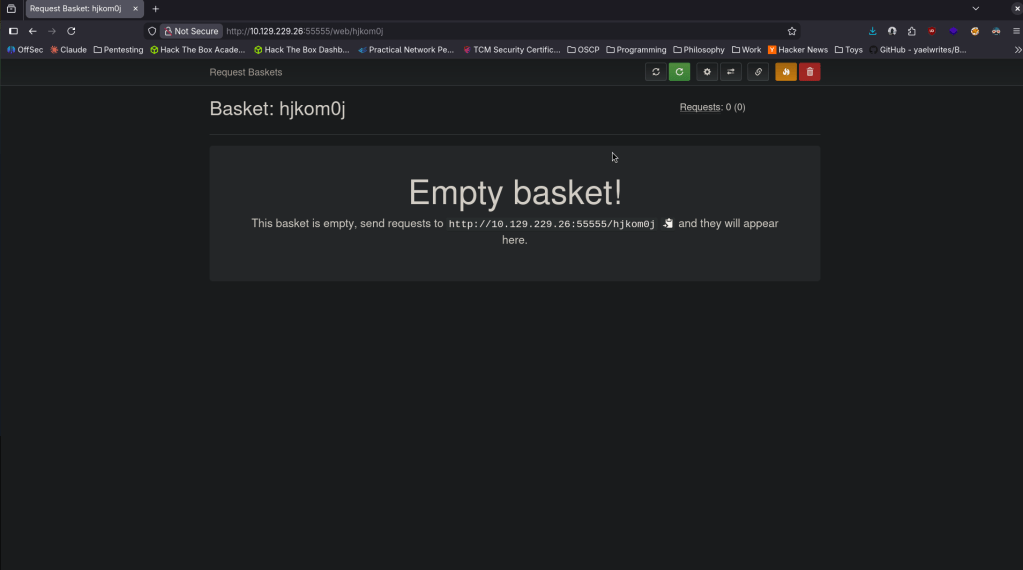
Task: Copy basket URL with clipboard icon
Action: [x=668, y=224]
